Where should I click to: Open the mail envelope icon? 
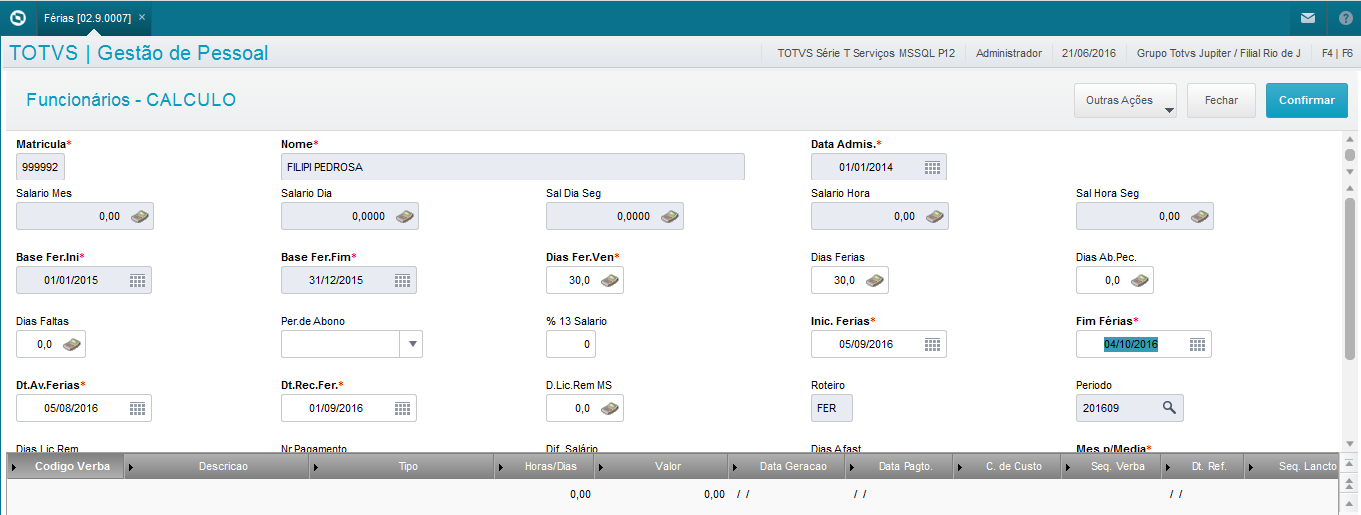[1307, 18]
